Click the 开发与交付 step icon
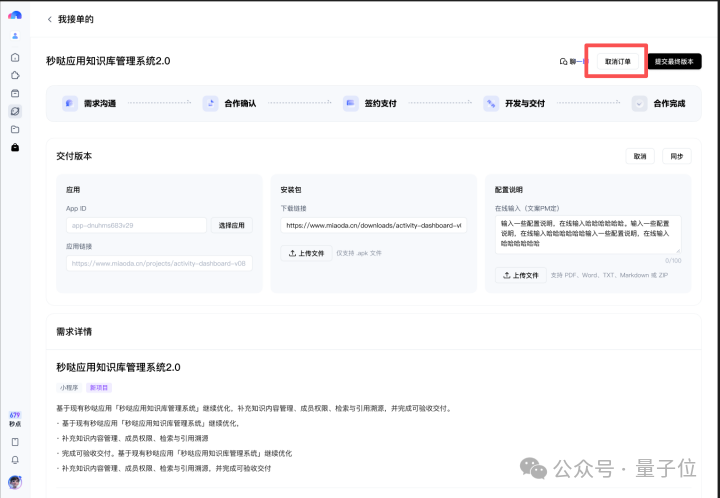720x498 pixels. [x=491, y=103]
